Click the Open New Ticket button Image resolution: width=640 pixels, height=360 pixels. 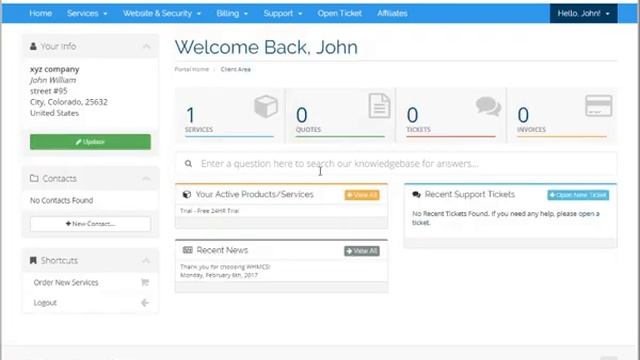578,195
